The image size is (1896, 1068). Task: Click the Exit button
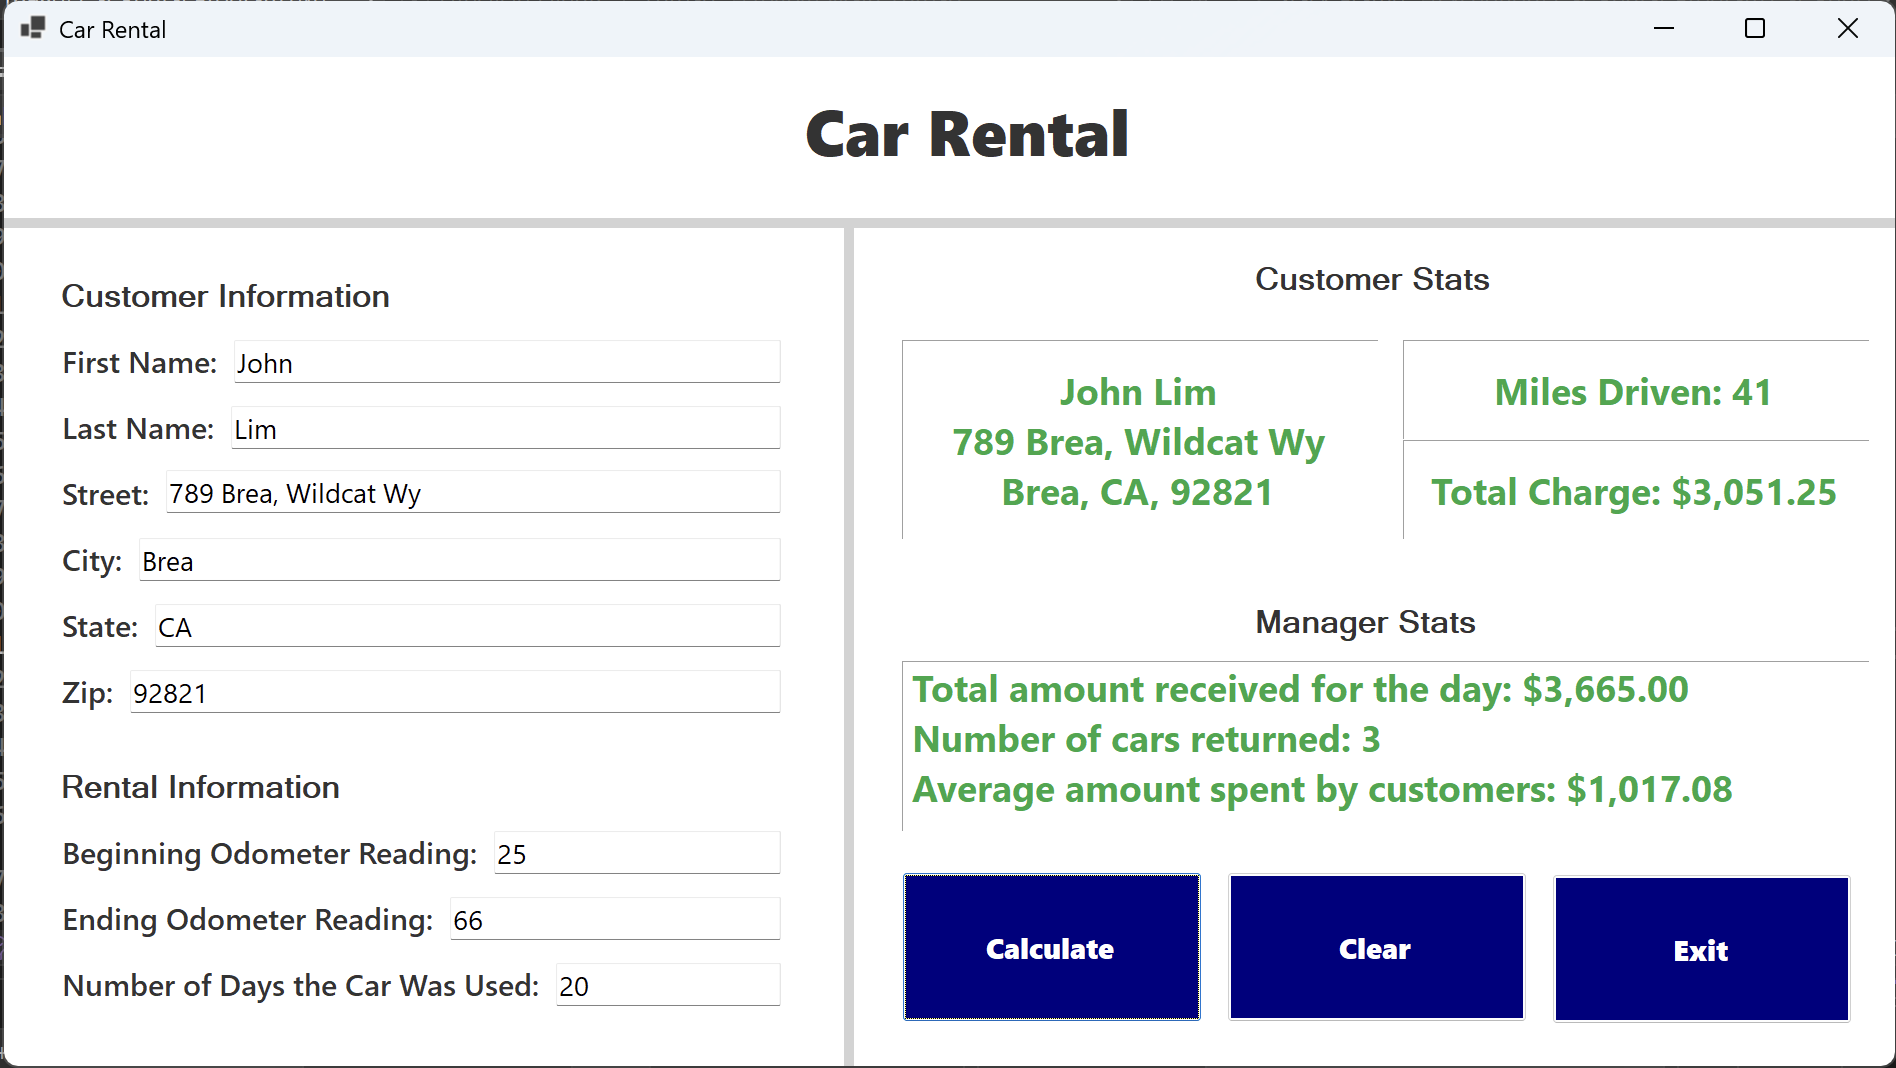pyautogui.click(x=1701, y=949)
